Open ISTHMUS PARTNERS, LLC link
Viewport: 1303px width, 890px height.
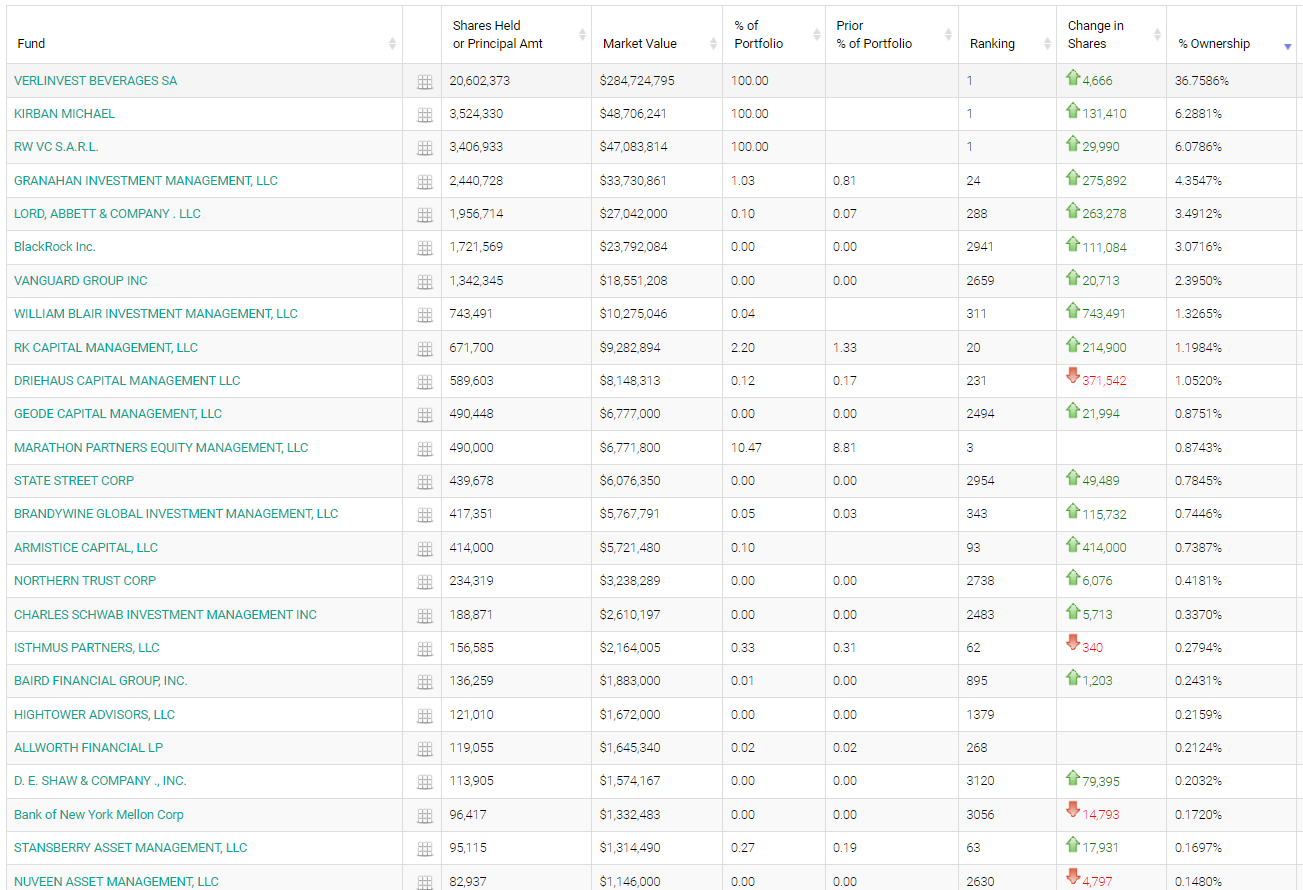87,647
